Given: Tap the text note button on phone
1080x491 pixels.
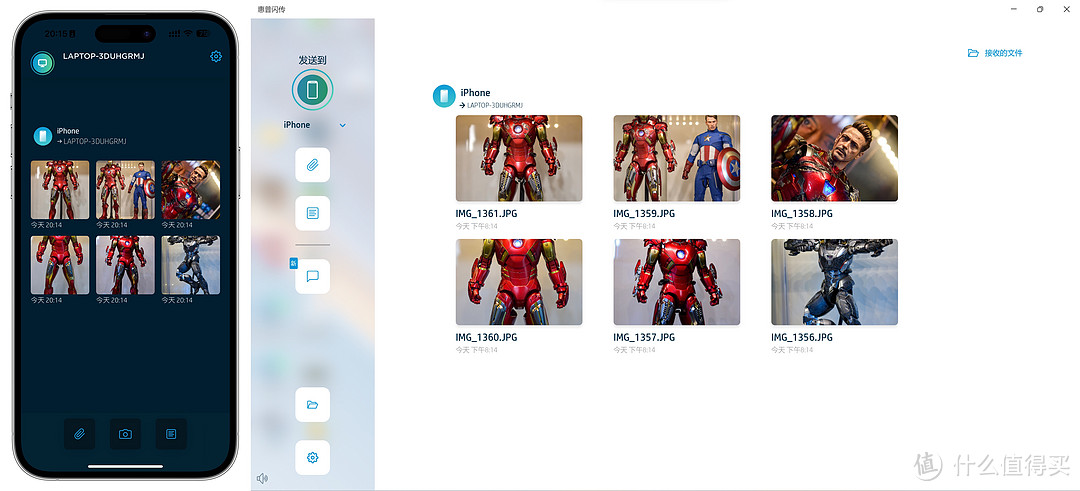Looking at the screenshot, I should coord(171,434).
